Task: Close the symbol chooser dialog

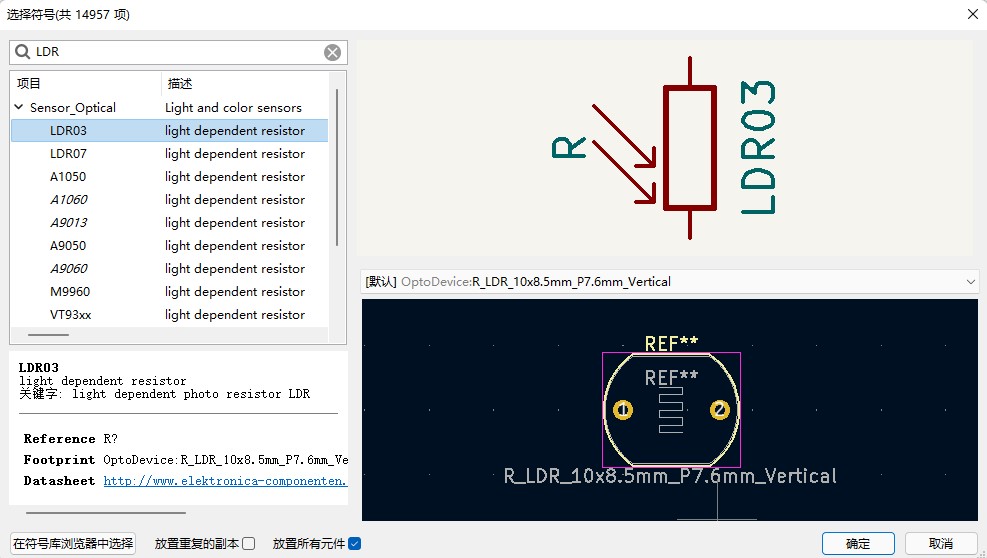Action: (973, 14)
